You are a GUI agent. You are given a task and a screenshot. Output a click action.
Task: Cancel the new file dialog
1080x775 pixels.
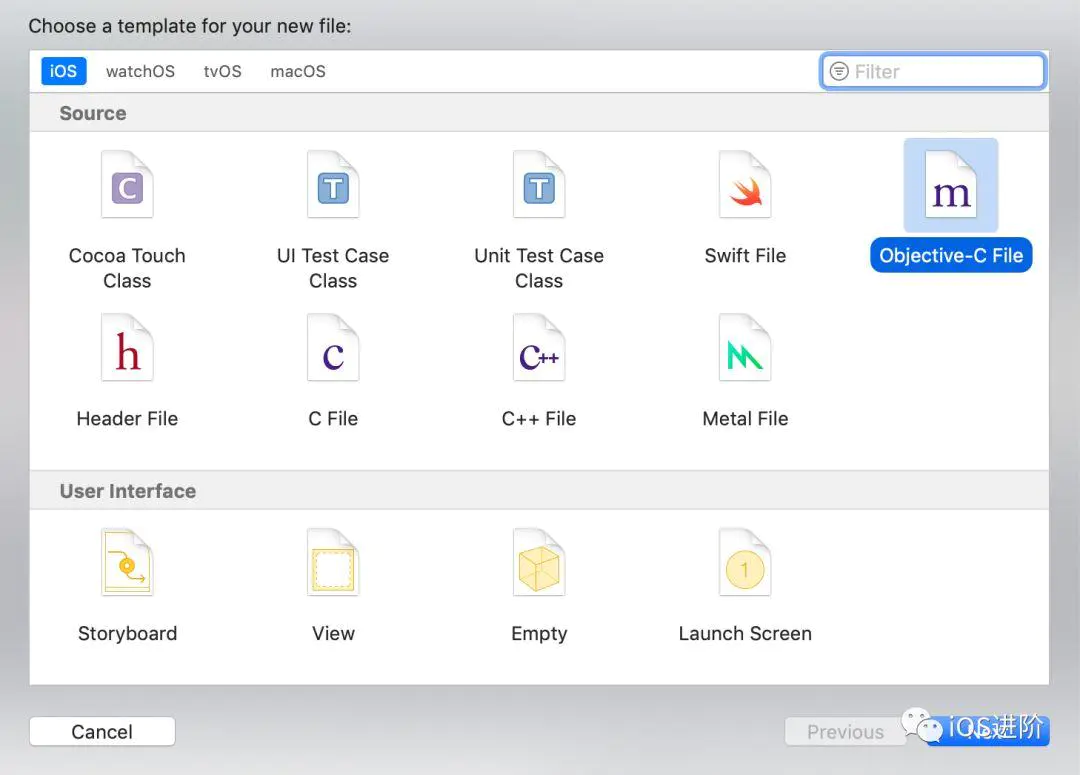click(102, 732)
